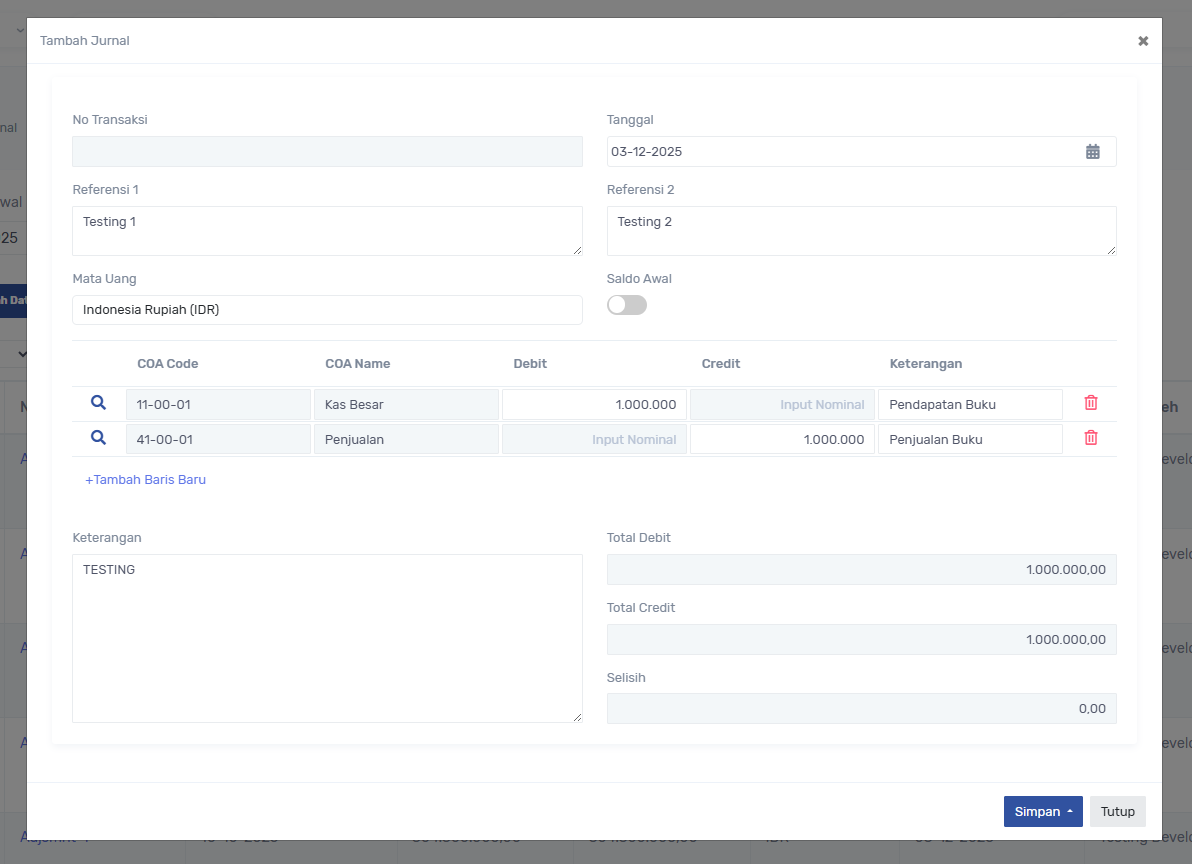
Task: Open the Mata Uang currency dropdown
Action: 327,310
